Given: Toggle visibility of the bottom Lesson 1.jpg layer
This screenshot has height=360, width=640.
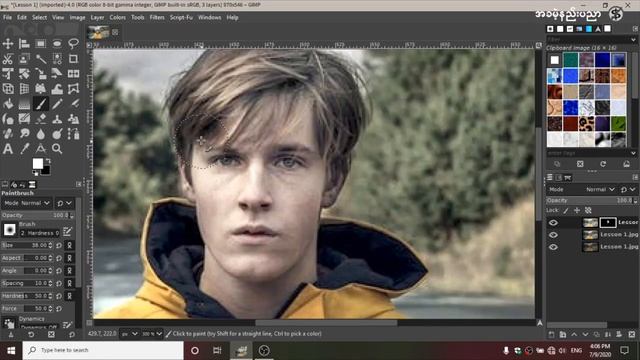Looking at the screenshot, I should tap(553, 247).
